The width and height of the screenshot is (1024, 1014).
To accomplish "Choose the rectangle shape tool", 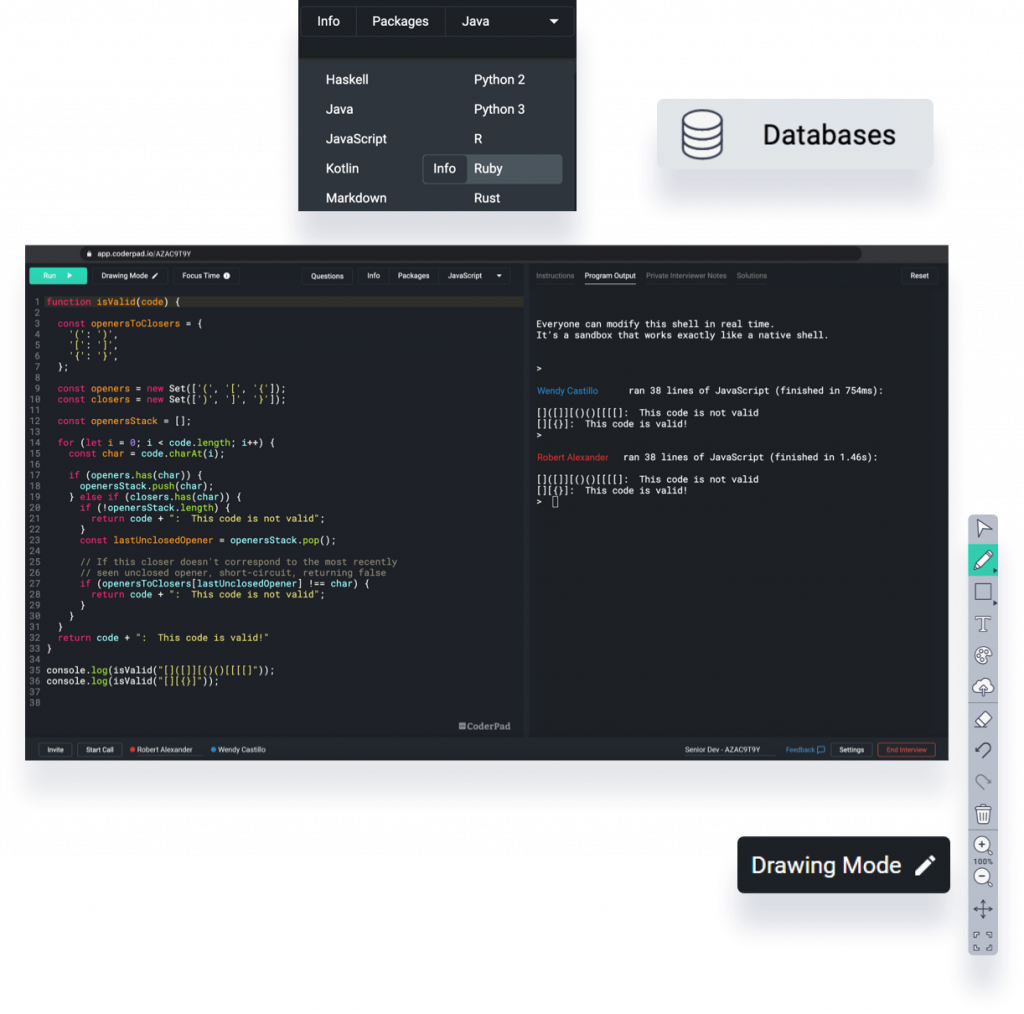I will pyautogui.click(x=983, y=592).
